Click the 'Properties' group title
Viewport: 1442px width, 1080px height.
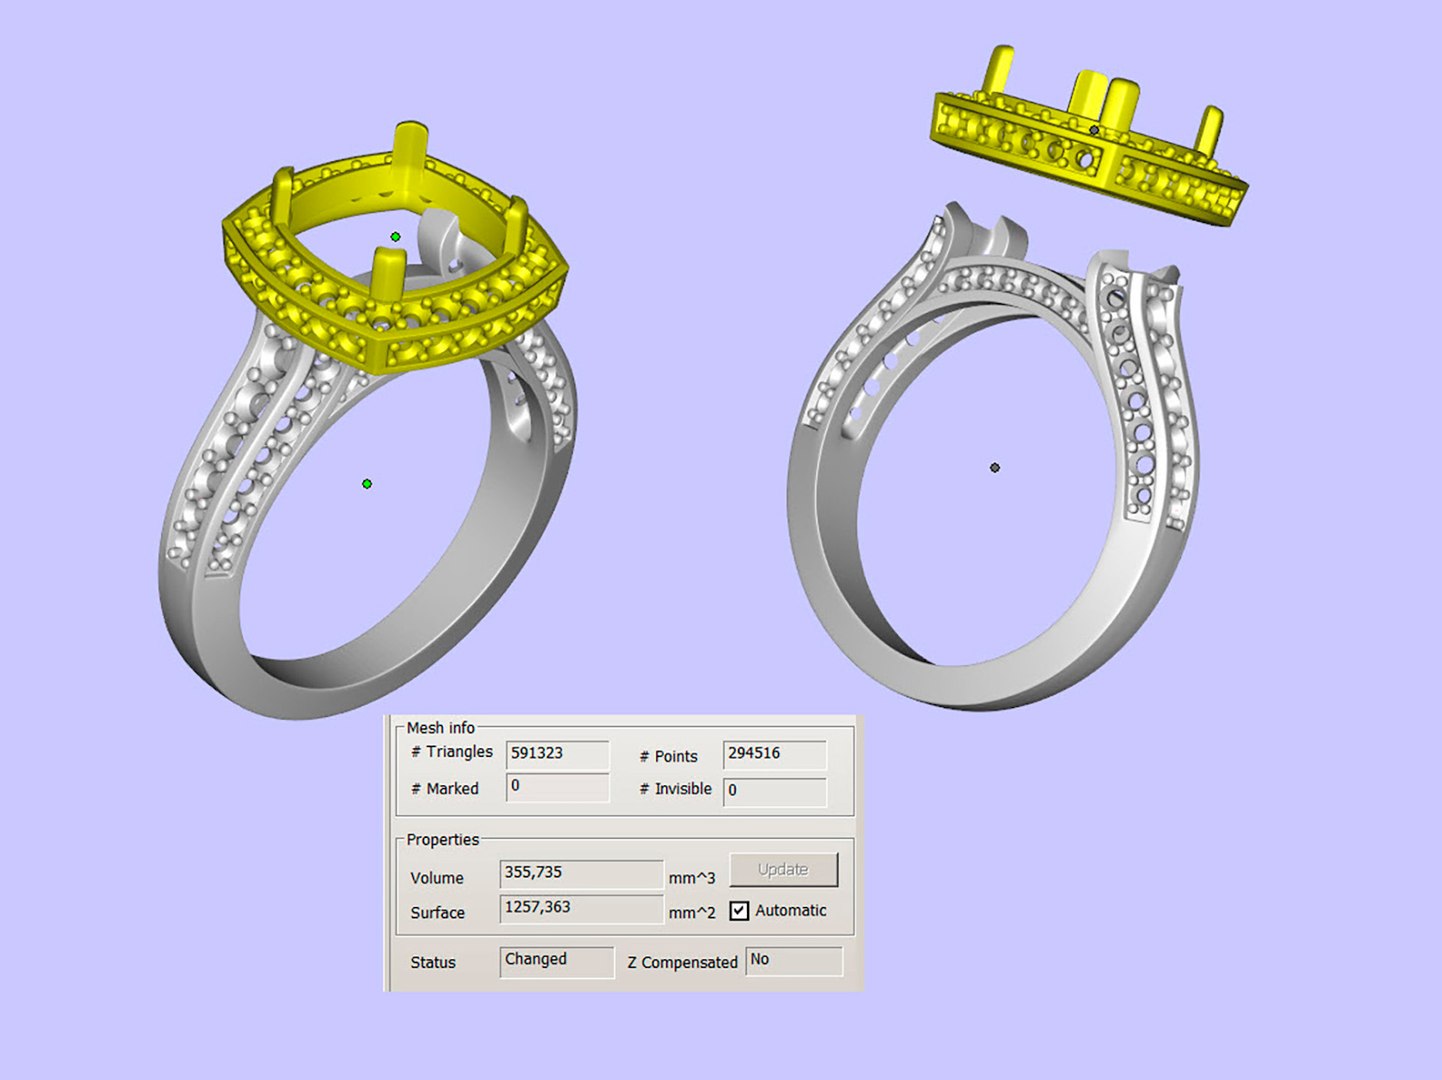443,840
